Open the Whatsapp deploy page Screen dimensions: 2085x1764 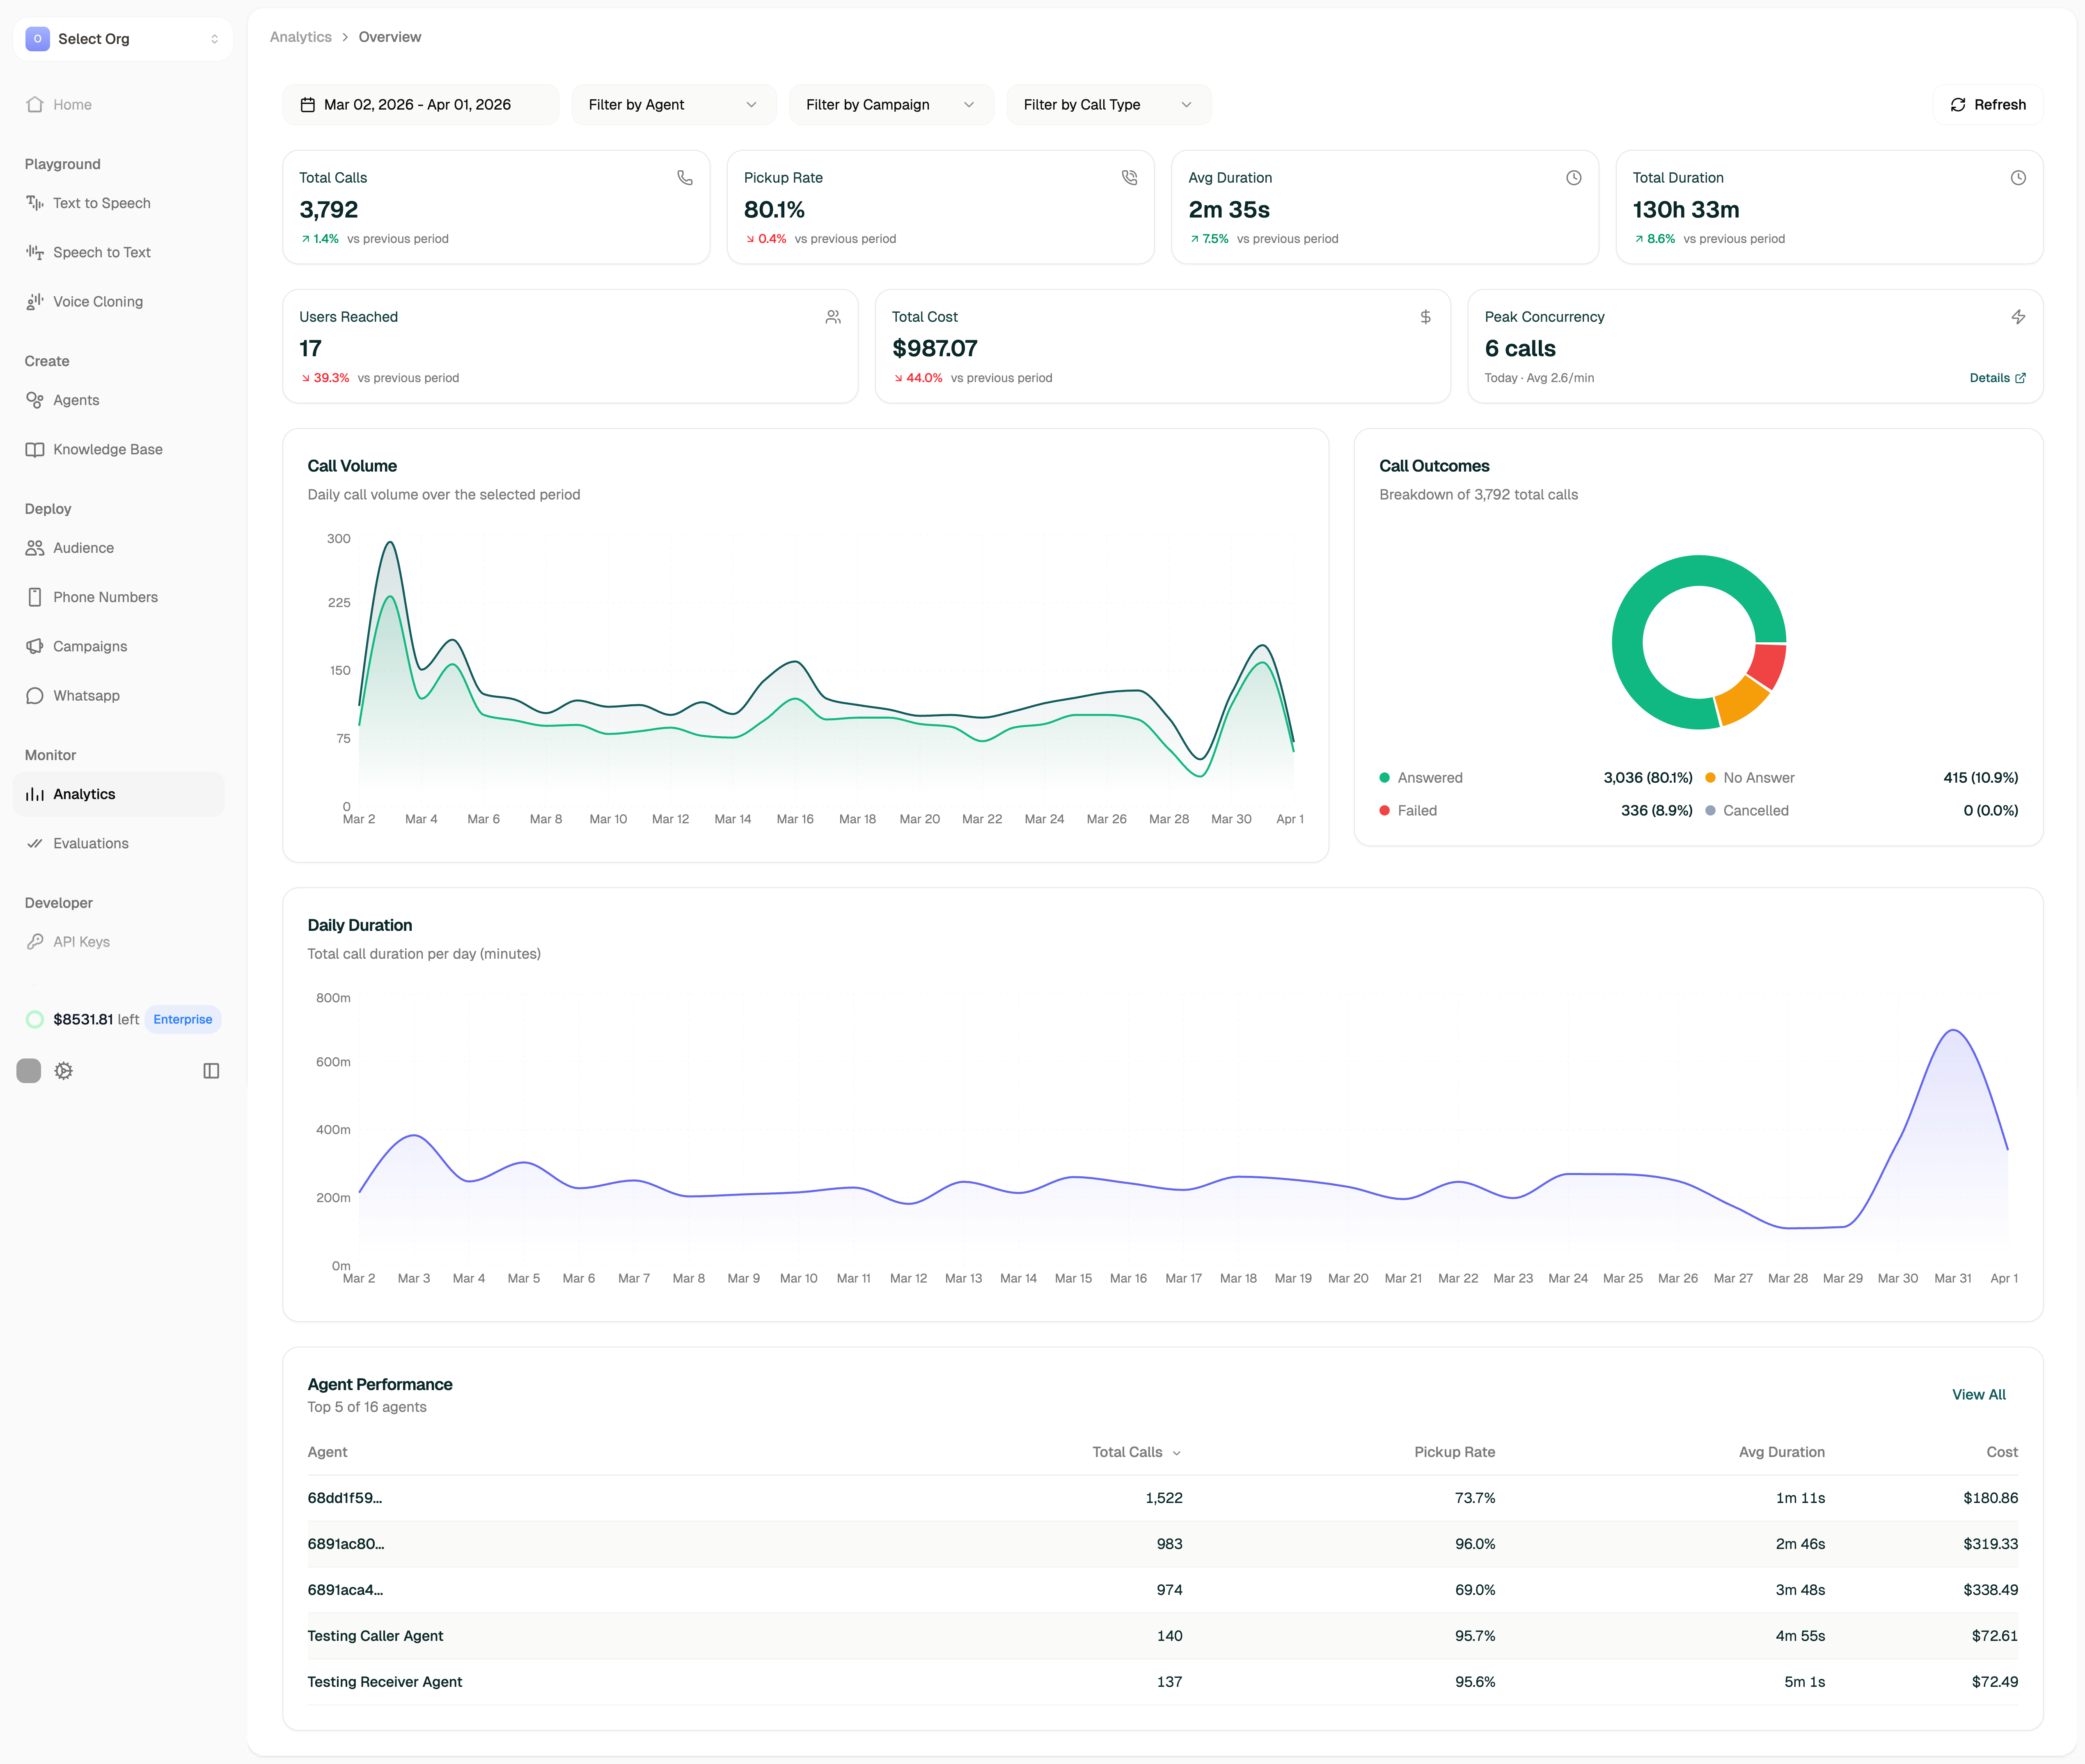click(x=86, y=696)
